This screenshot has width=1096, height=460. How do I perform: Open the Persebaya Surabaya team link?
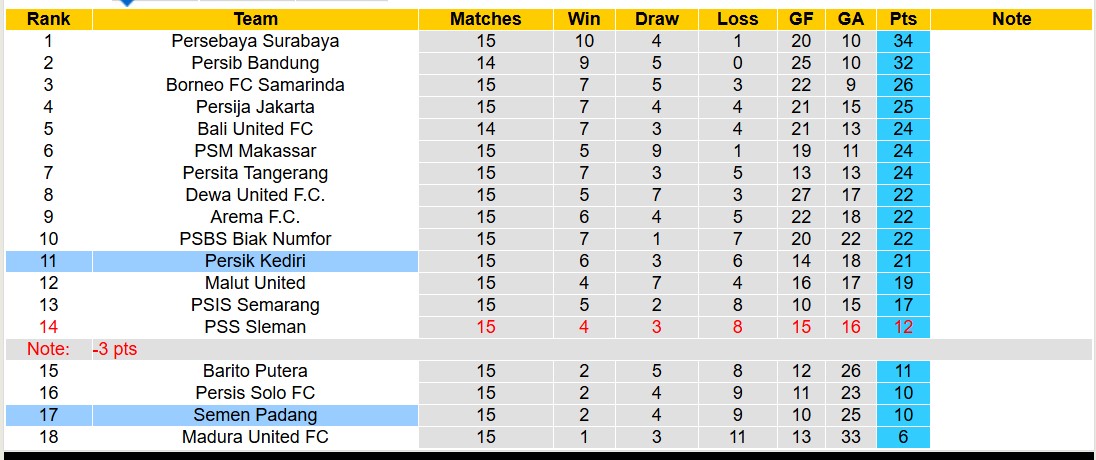[x=255, y=41]
